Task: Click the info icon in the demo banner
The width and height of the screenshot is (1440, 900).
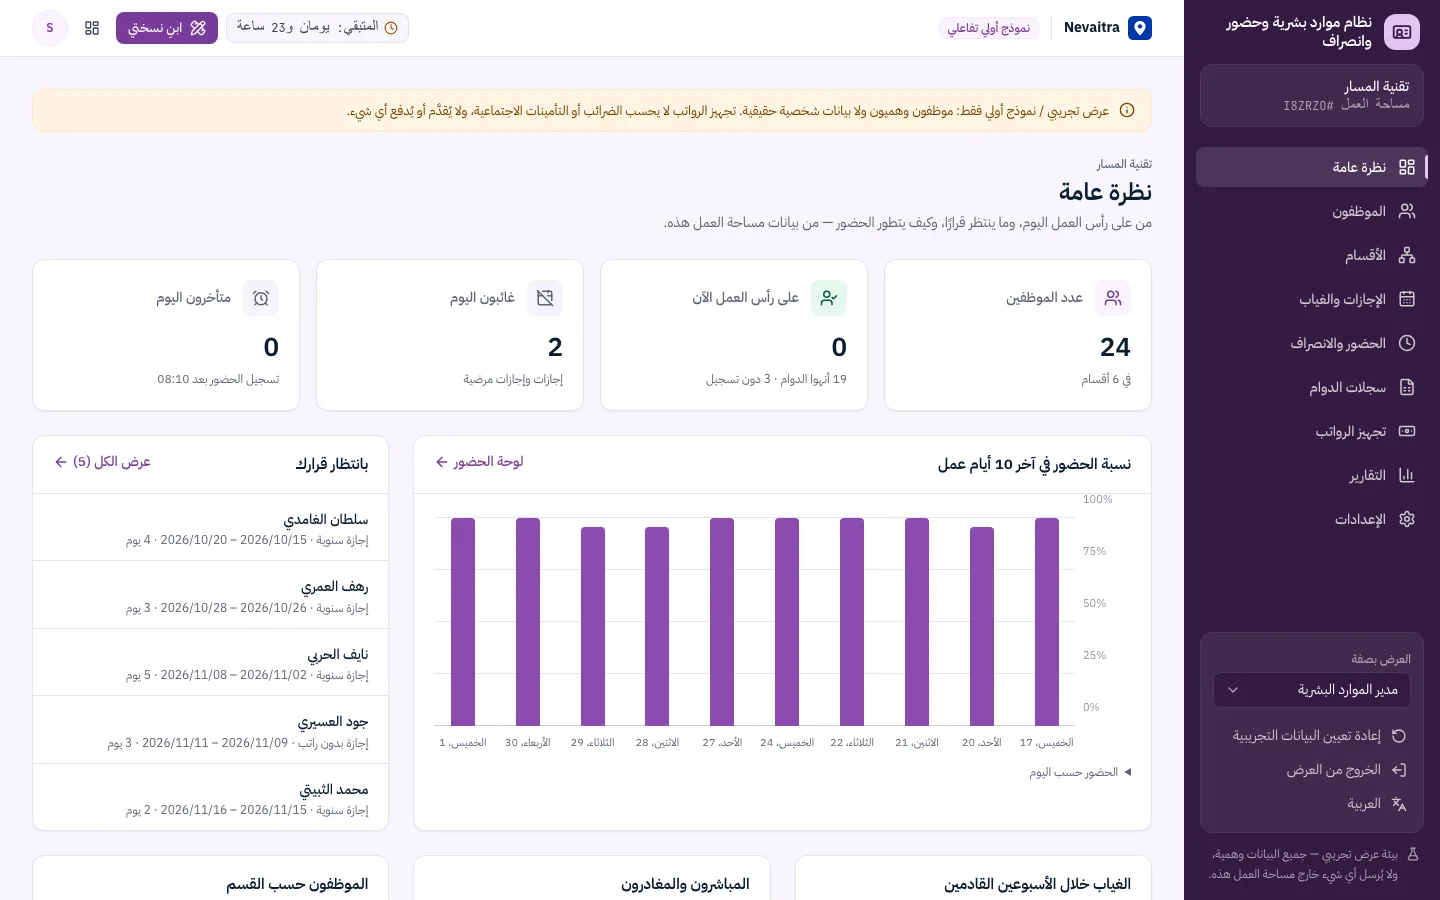Action: pos(1127,111)
